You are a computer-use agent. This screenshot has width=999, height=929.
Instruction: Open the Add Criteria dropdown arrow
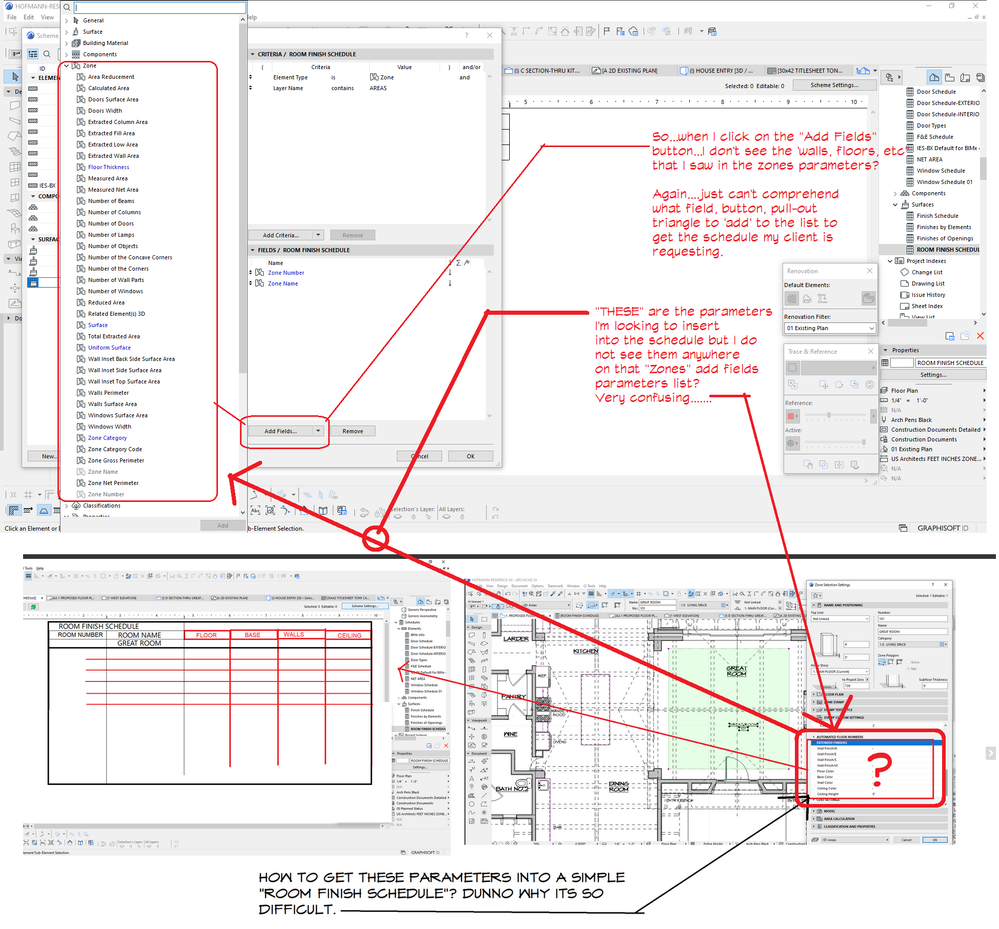[318, 235]
